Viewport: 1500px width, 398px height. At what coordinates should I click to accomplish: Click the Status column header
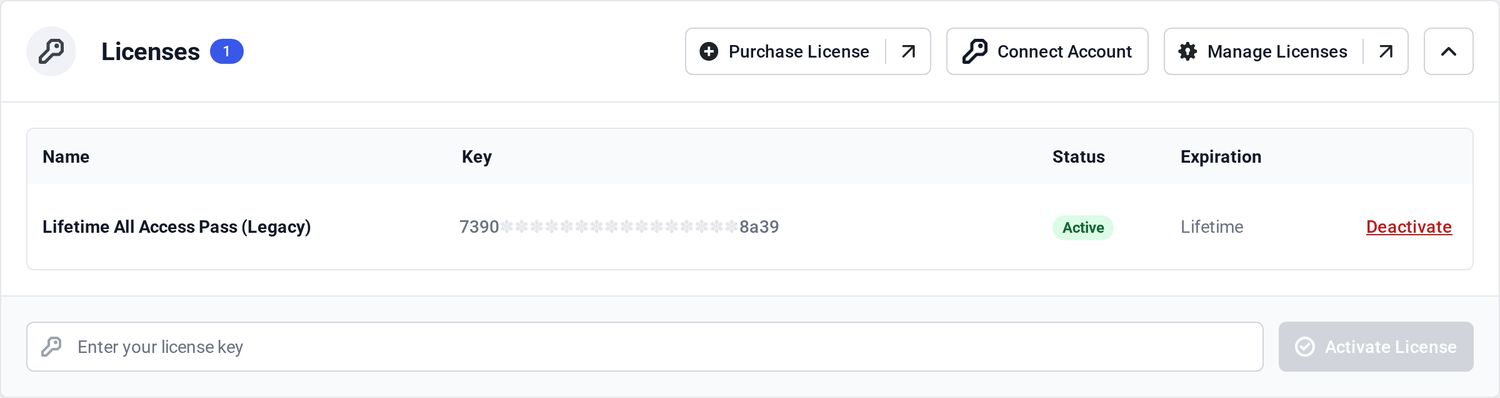point(1079,157)
